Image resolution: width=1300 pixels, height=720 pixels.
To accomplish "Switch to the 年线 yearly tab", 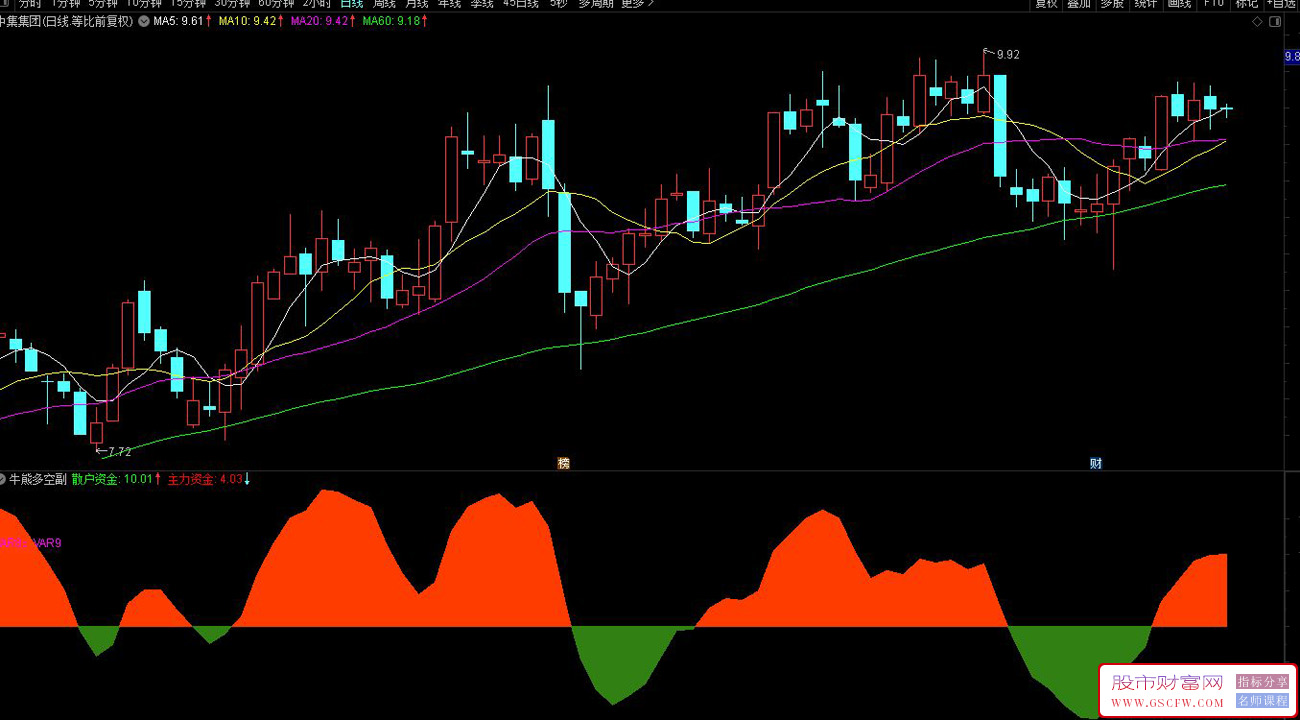I will [x=450, y=4].
